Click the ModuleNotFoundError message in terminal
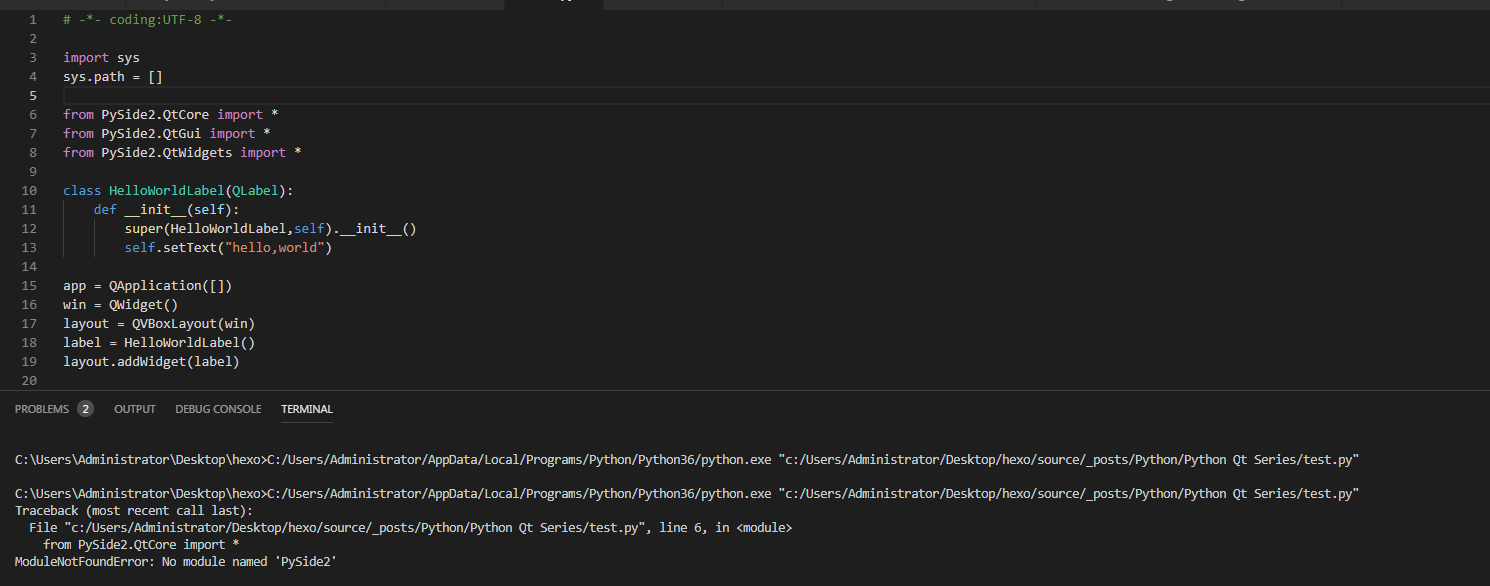The height and width of the screenshot is (586, 1490). 176,562
